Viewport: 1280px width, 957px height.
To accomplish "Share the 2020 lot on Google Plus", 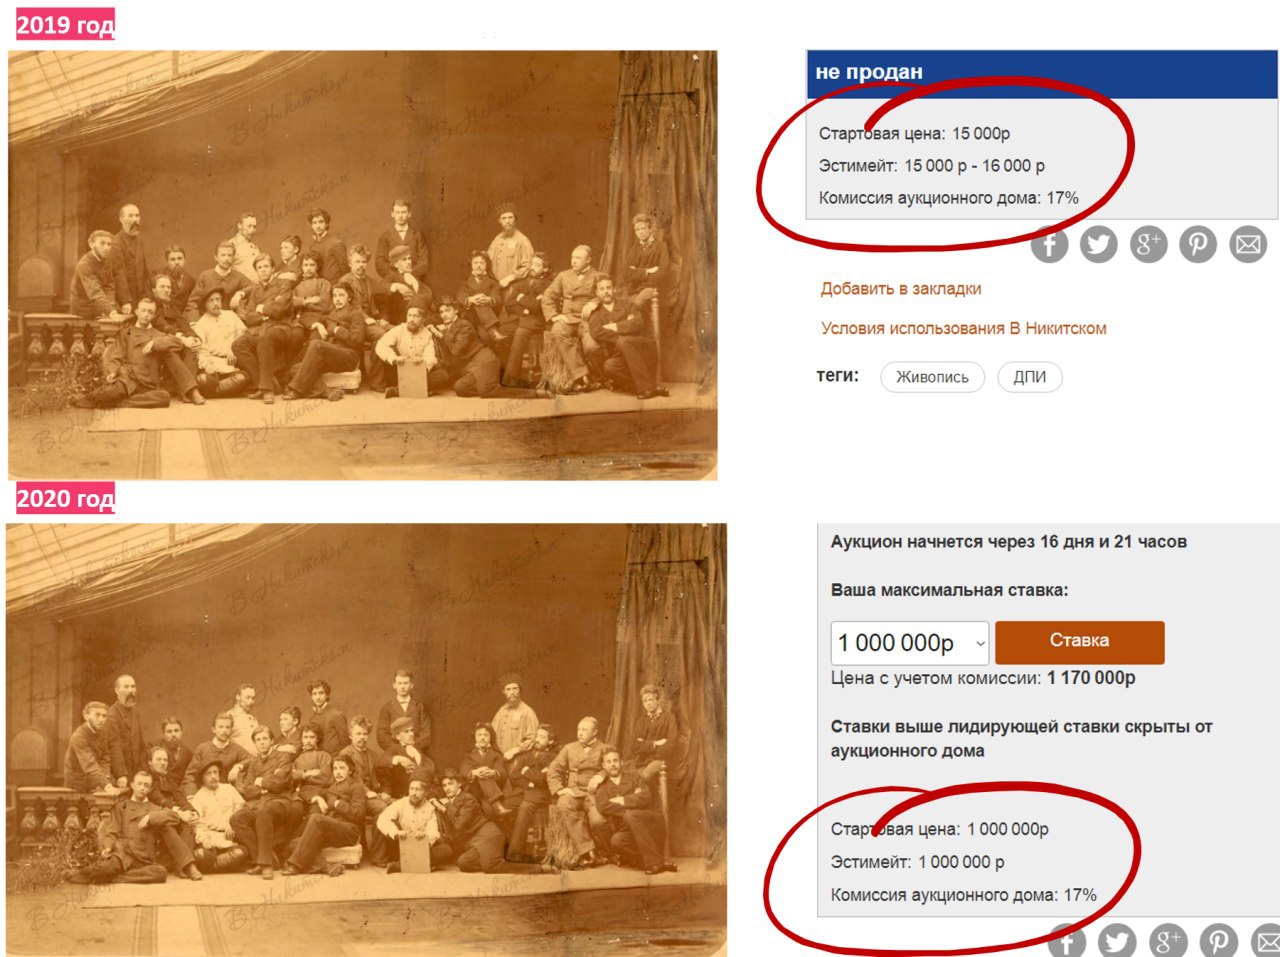I will pyautogui.click(x=1167, y=941).
